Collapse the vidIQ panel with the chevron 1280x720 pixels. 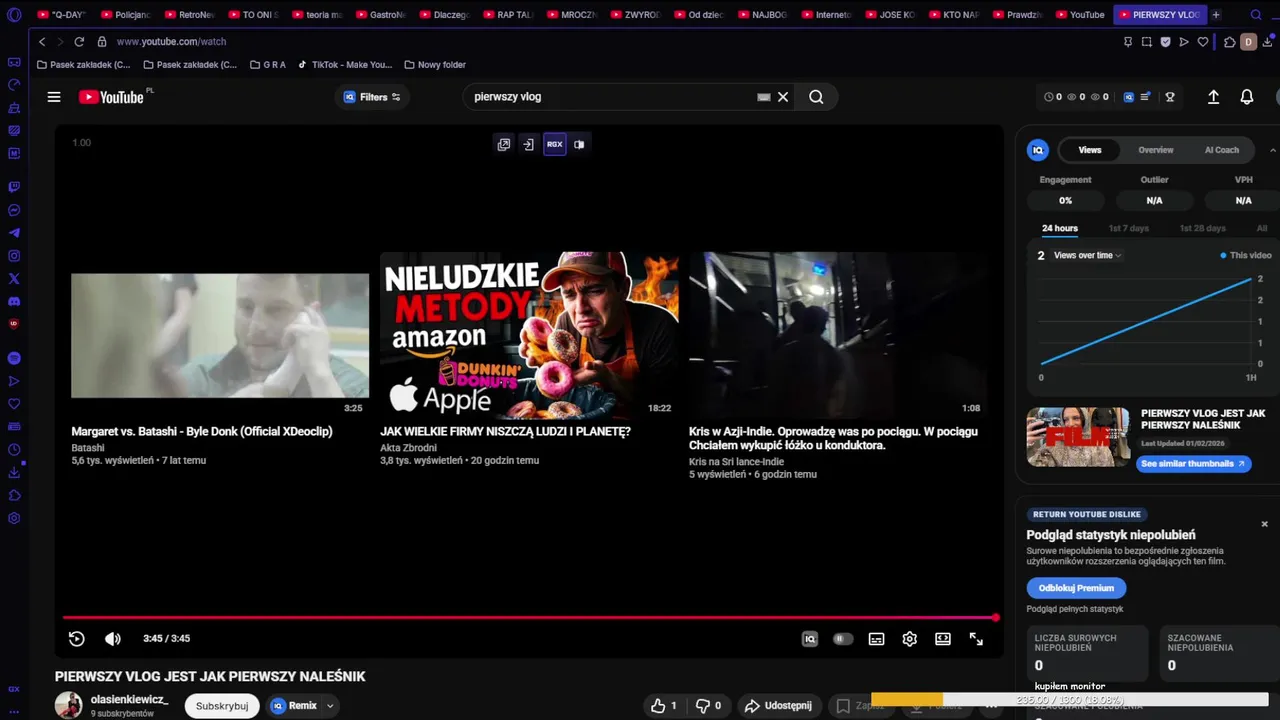[x=1273, y=150]
